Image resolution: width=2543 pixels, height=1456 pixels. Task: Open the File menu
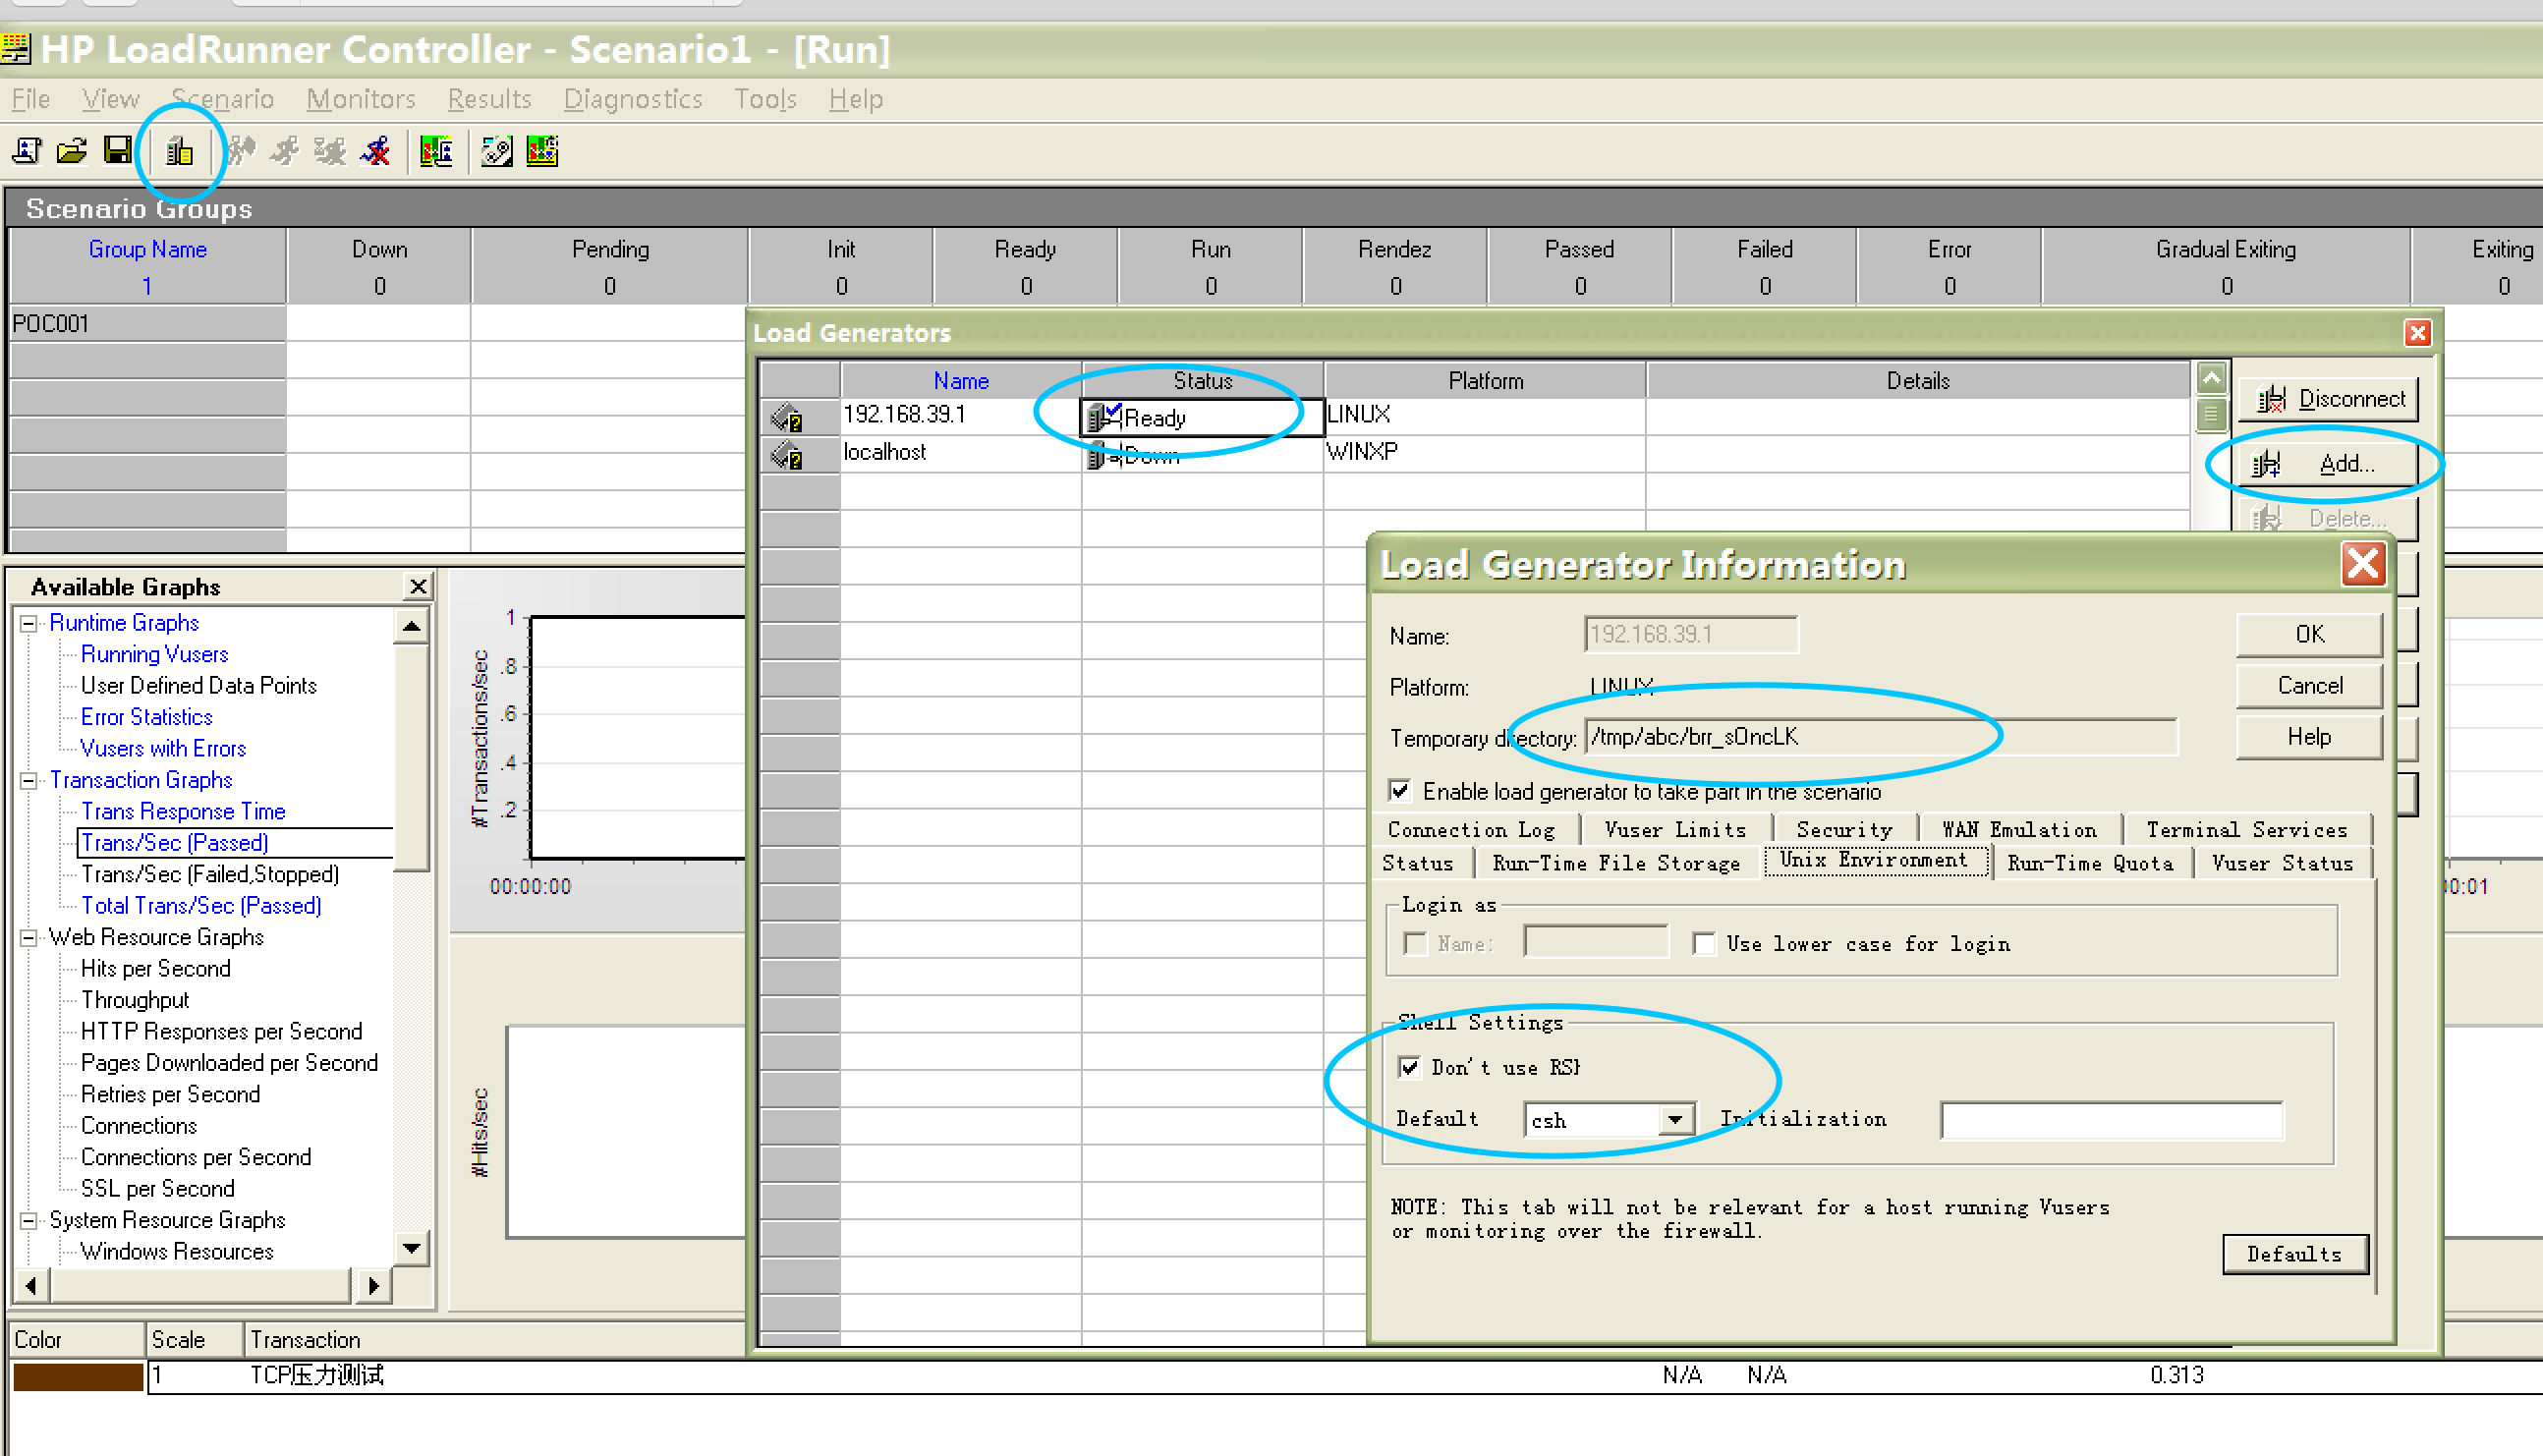coord(31,99)
